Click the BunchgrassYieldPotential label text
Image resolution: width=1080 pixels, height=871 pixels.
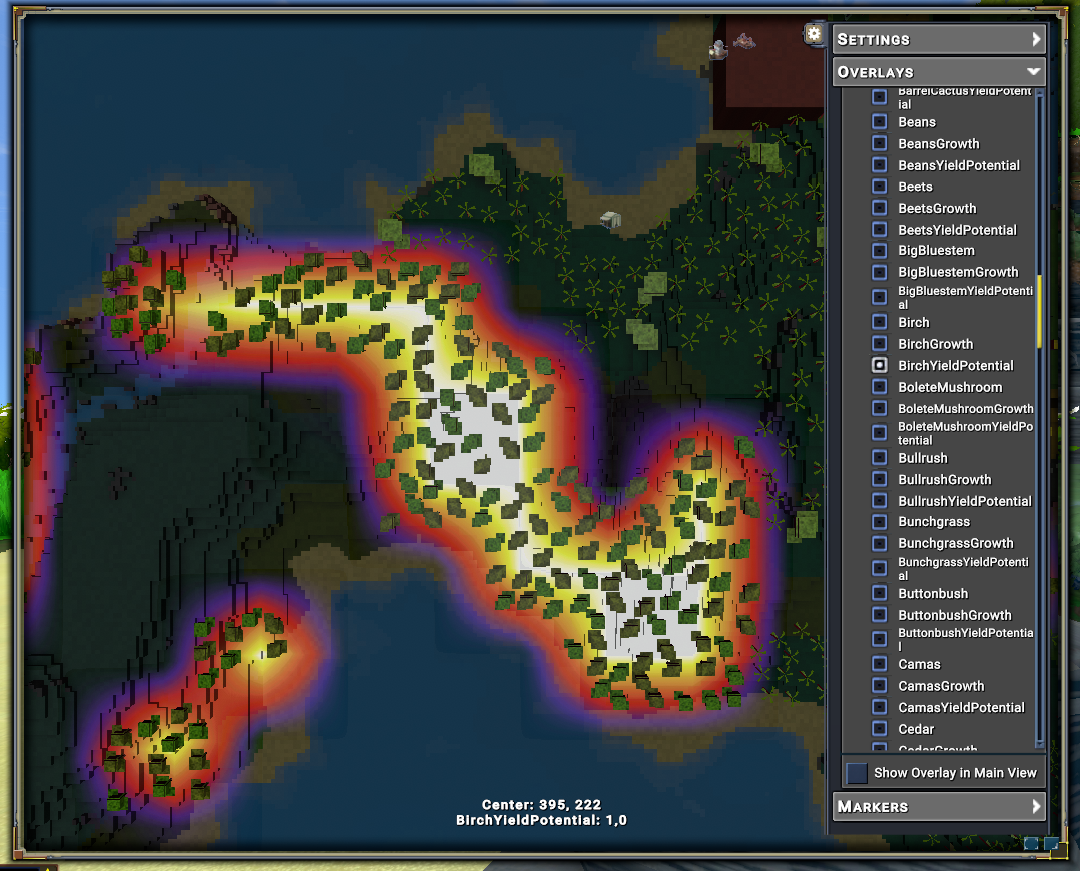963,569
